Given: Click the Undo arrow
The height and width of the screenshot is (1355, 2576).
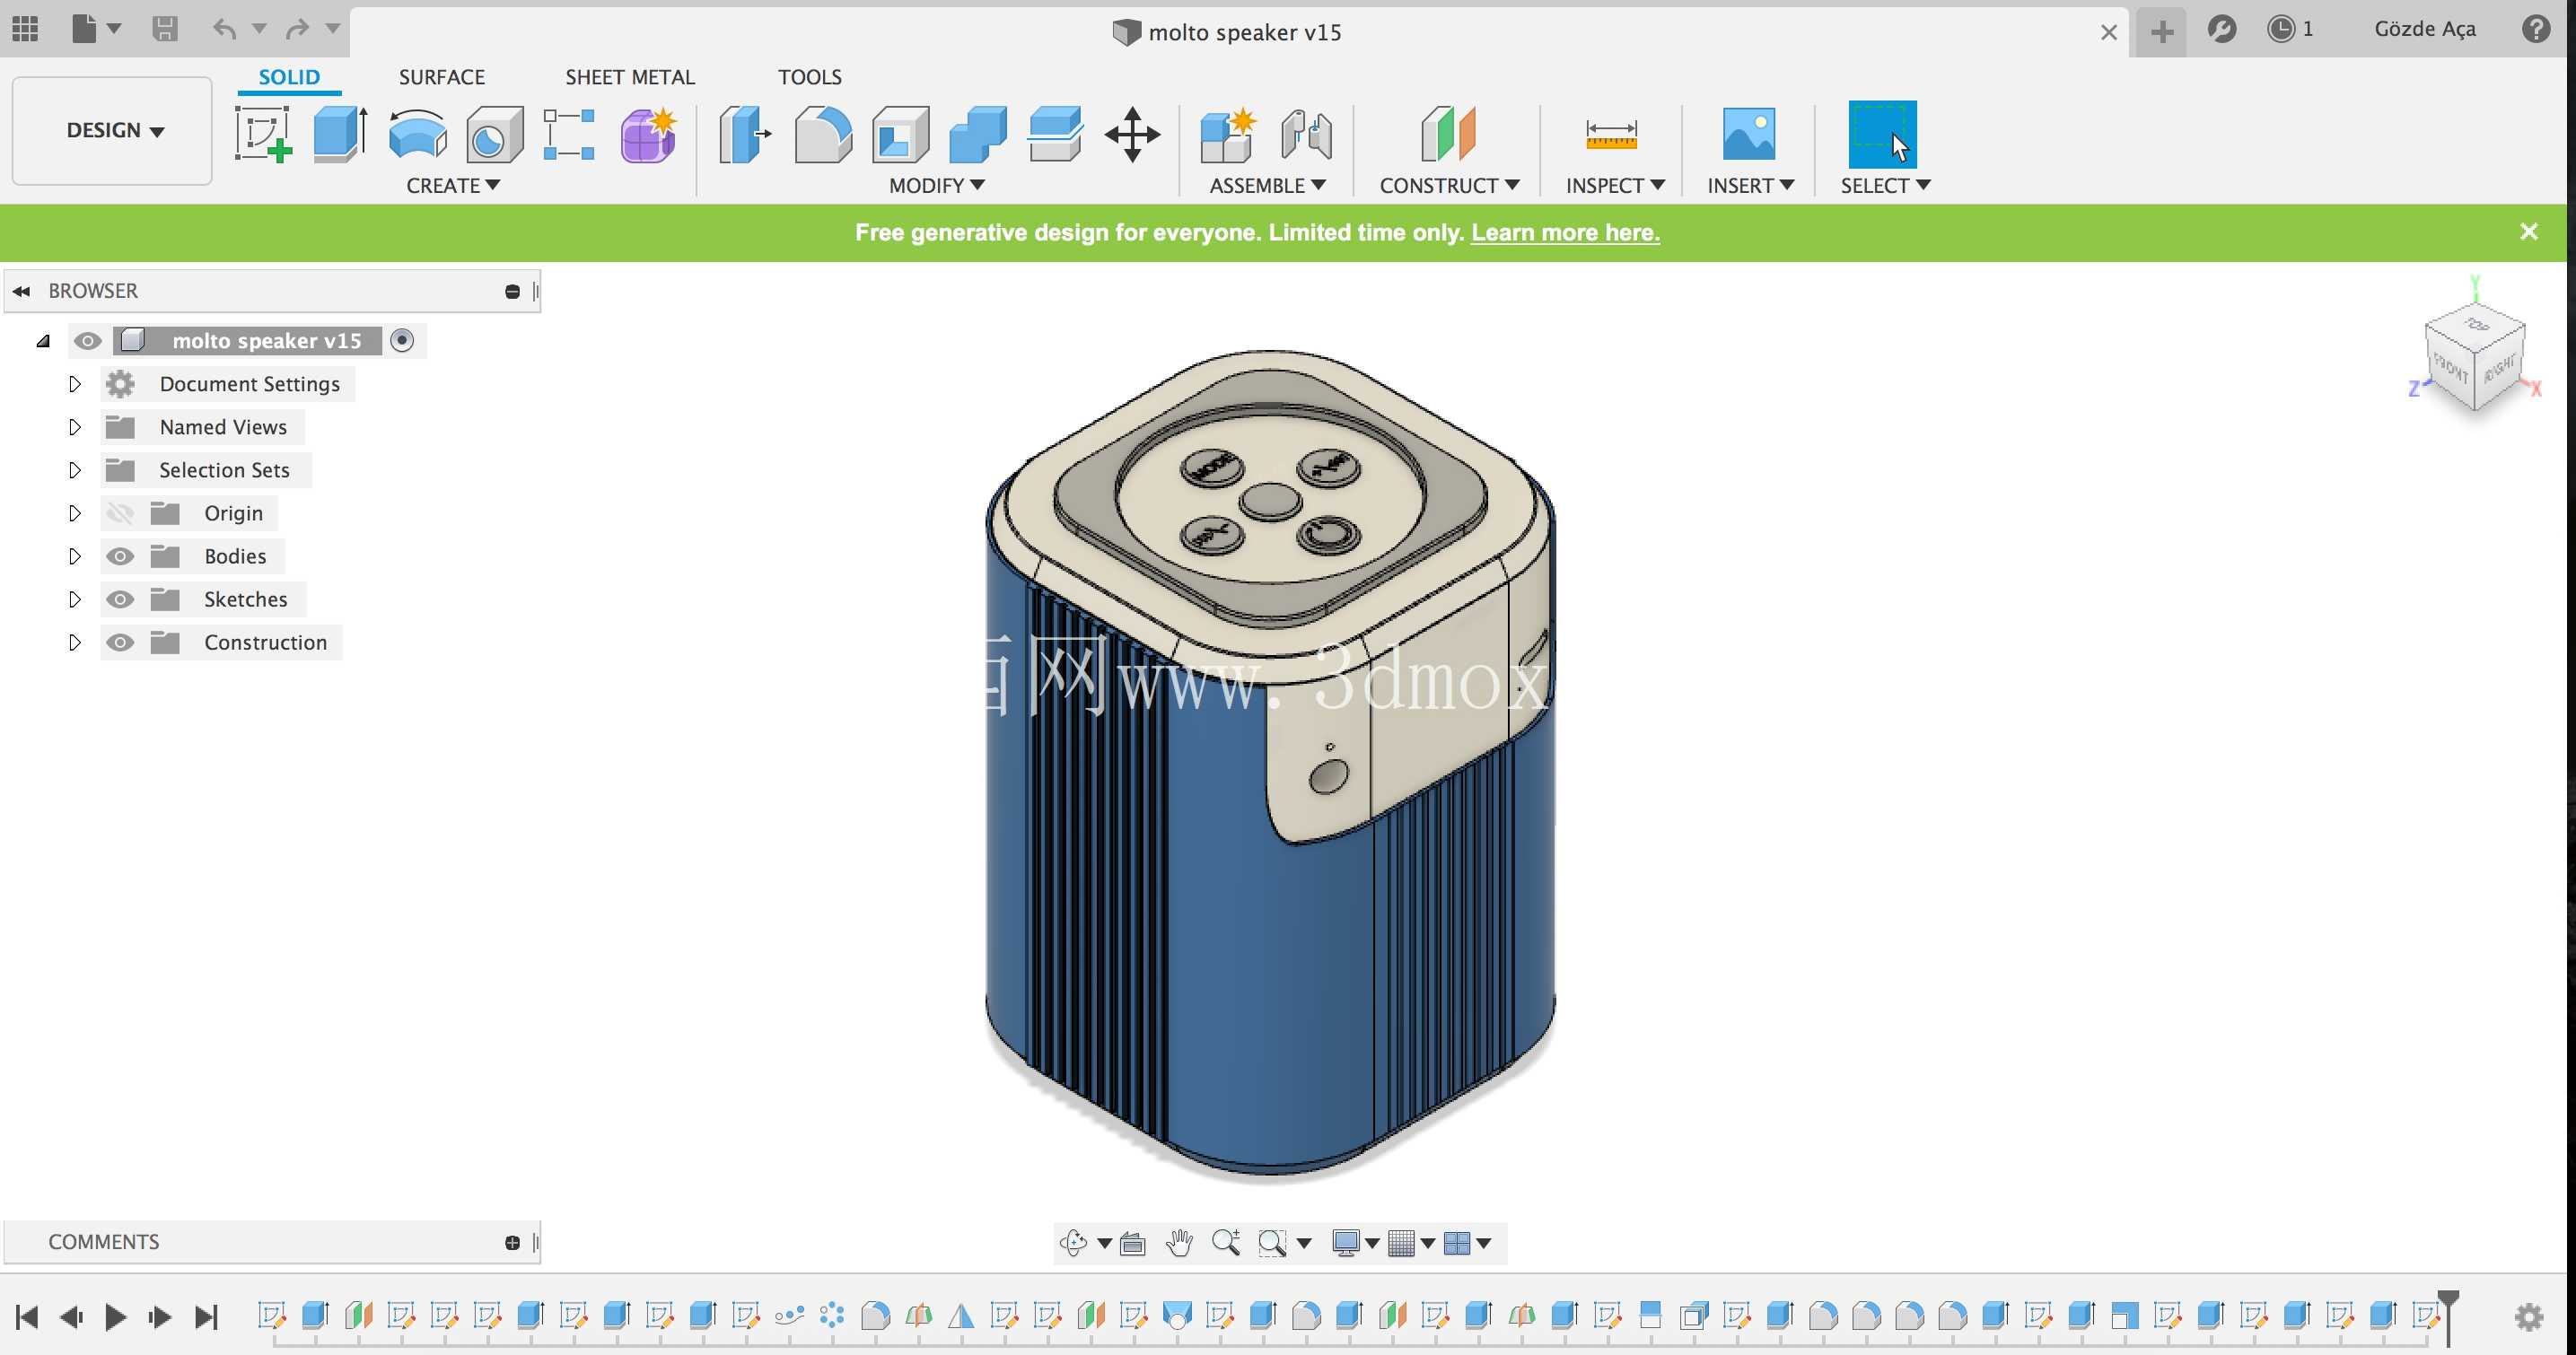Looking at the screenshot, I should (x=224, y=29).
